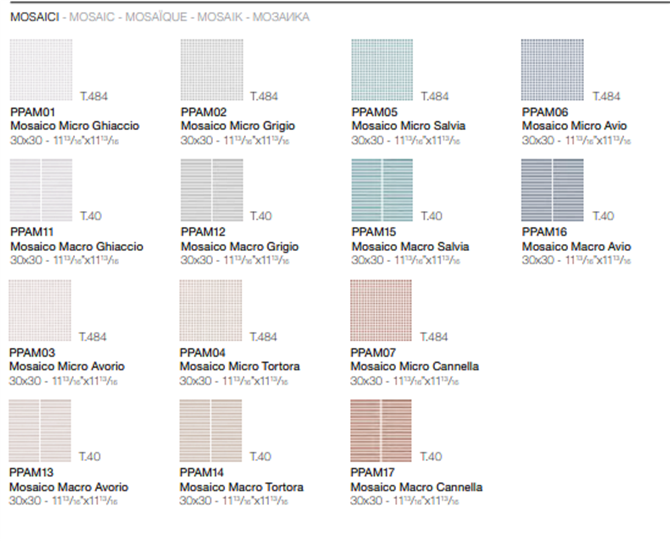Choose the Mosaico Macro Salvia tile sample

[383, 191]
